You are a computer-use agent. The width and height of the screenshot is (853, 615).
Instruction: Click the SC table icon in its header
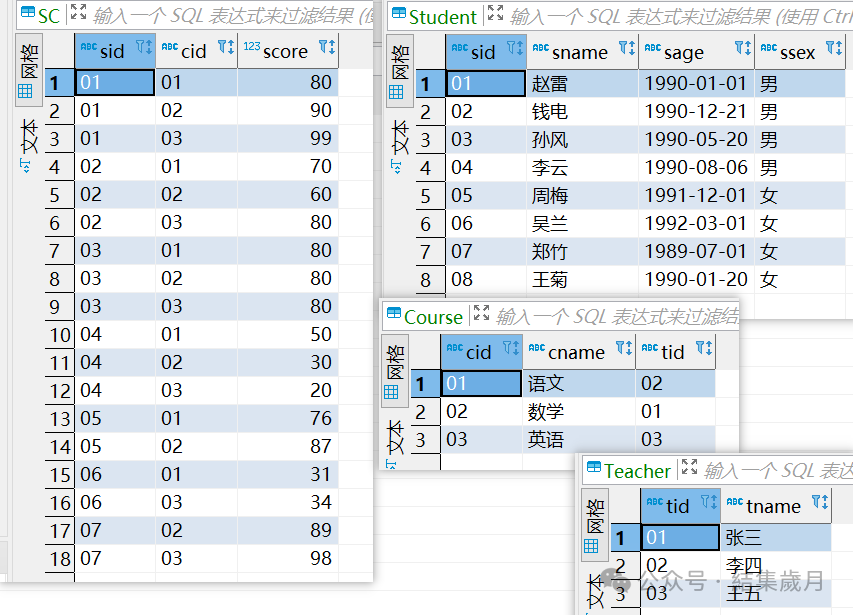[28, 13]
